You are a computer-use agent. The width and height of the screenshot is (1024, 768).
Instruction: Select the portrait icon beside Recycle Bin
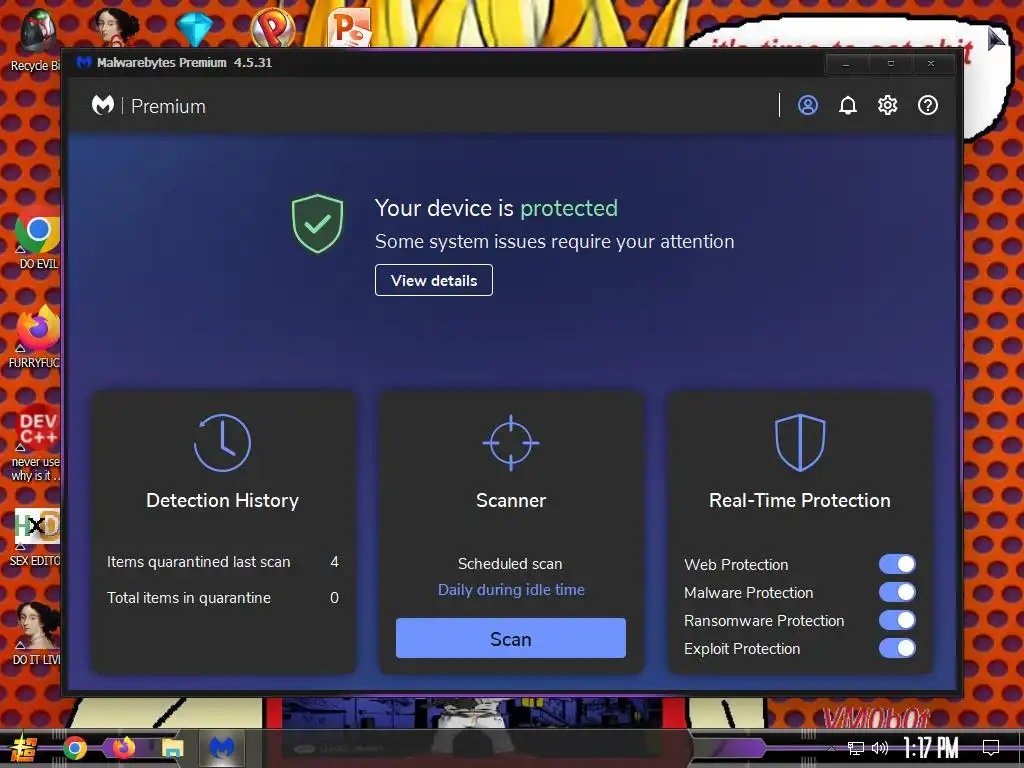[116, 27]
